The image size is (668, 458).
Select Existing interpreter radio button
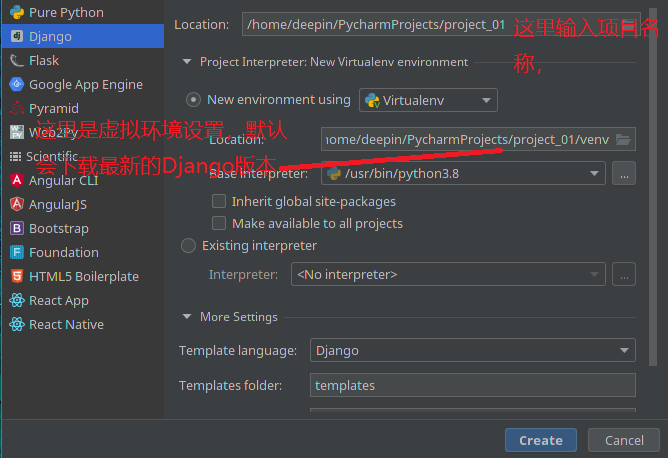188,245
